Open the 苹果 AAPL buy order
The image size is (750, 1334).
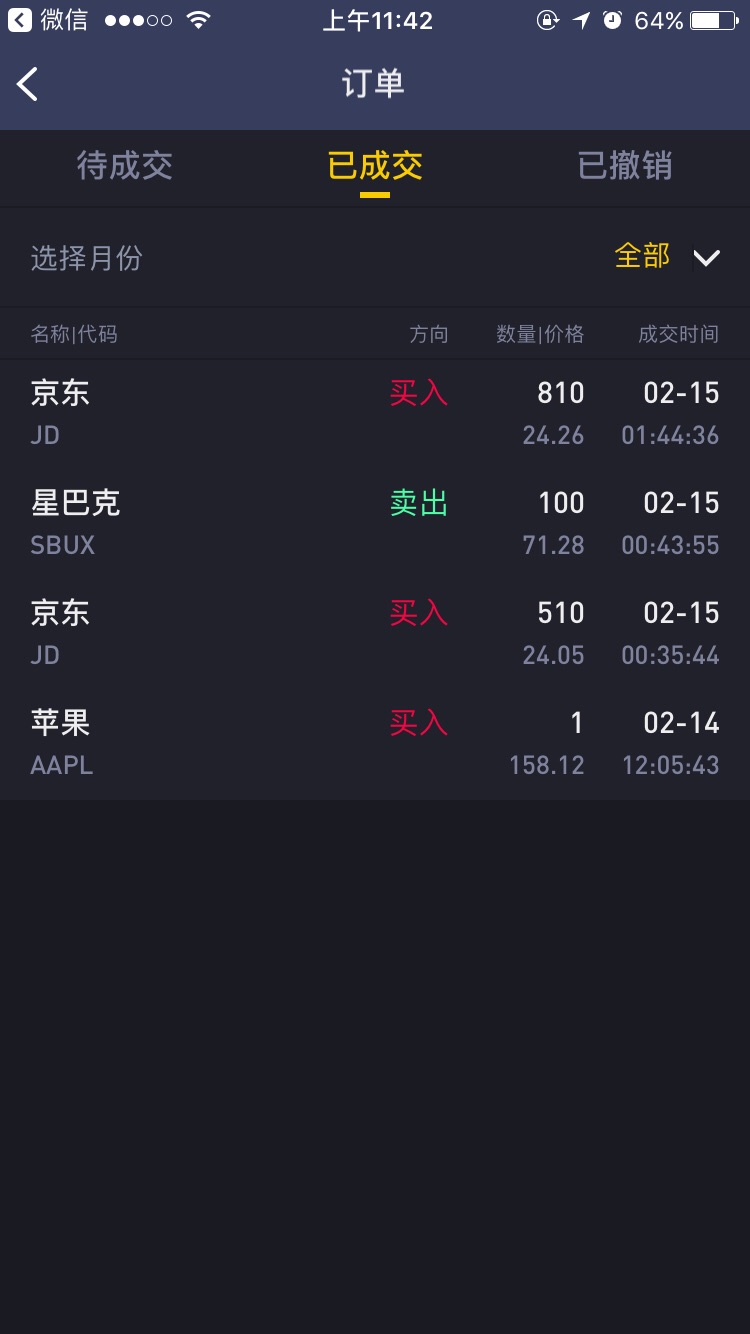coord(375,744)
